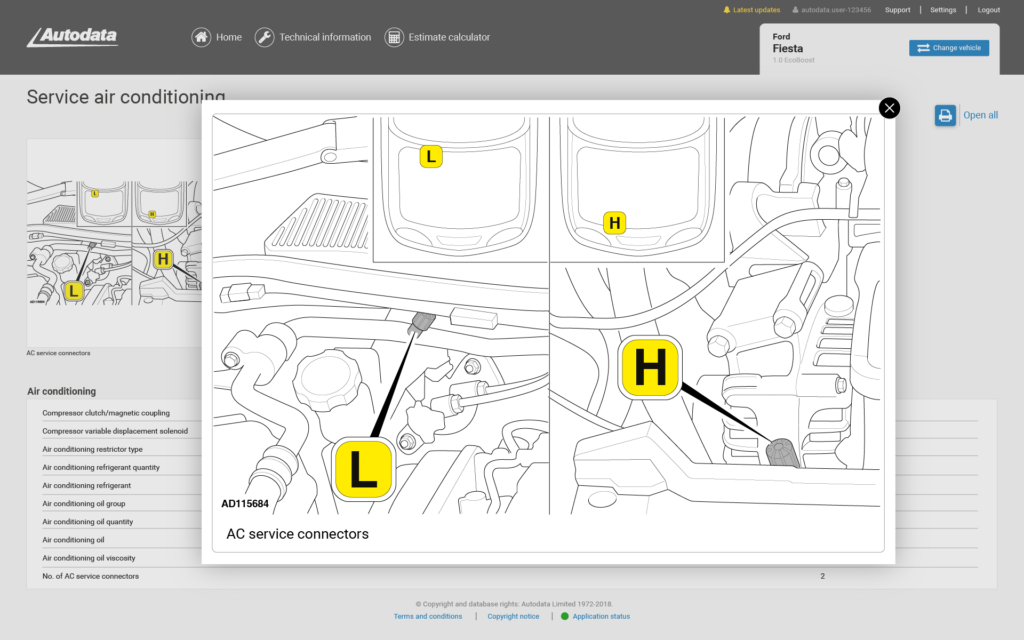Click the Change vehicle button
Viewport: 1024px width, 640px height.
948,47
